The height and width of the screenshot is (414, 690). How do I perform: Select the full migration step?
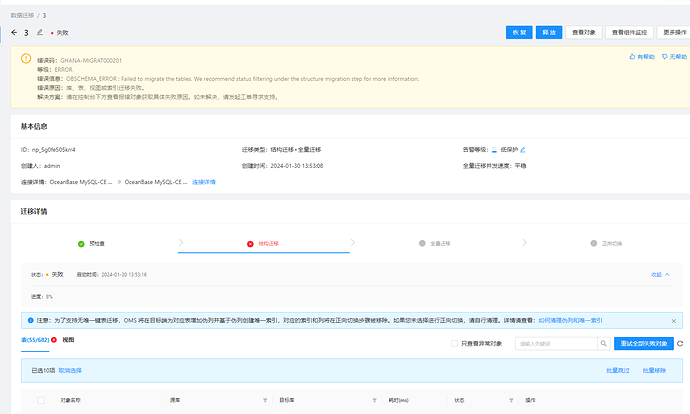pyautogui.click(x=434, y=243)
